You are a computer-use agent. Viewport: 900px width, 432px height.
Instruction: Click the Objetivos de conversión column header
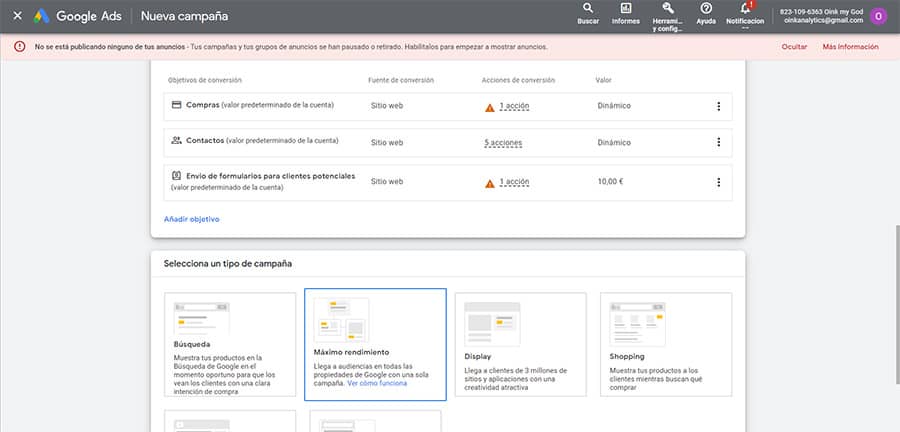pyautogui.click(x=205, y=80)
